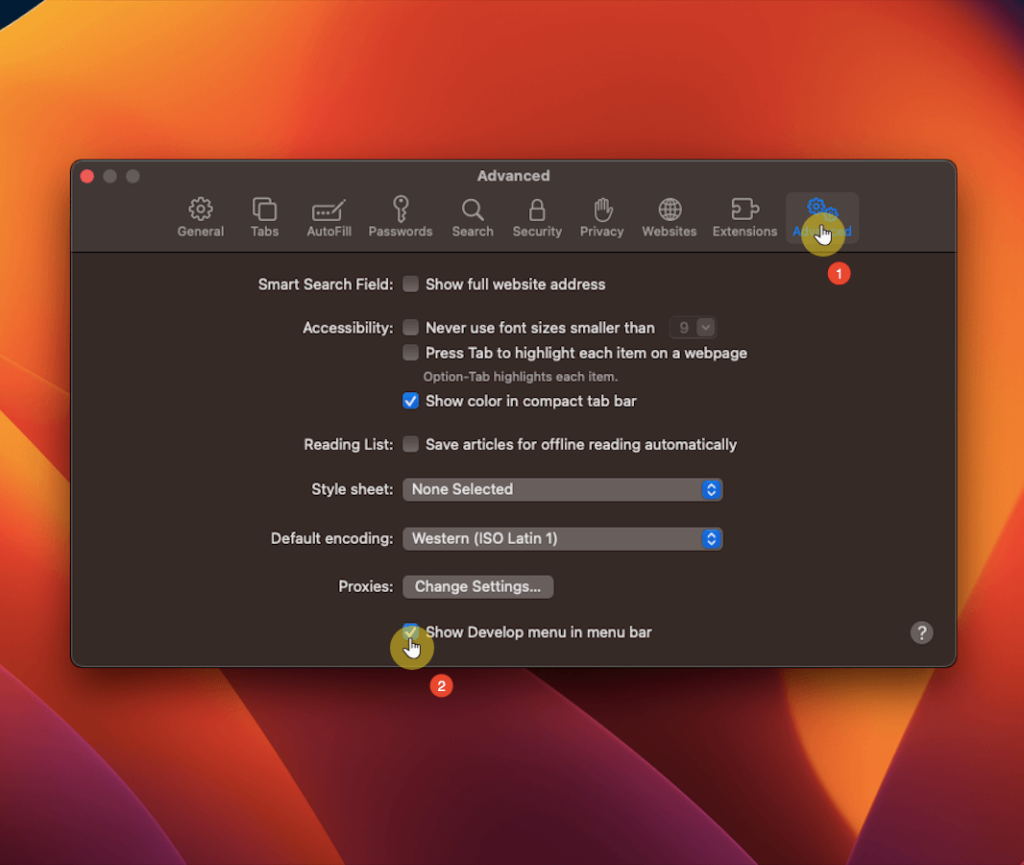Screen dimensions: 1024x865
Task: Enable Show full website address
Action: 410,284
